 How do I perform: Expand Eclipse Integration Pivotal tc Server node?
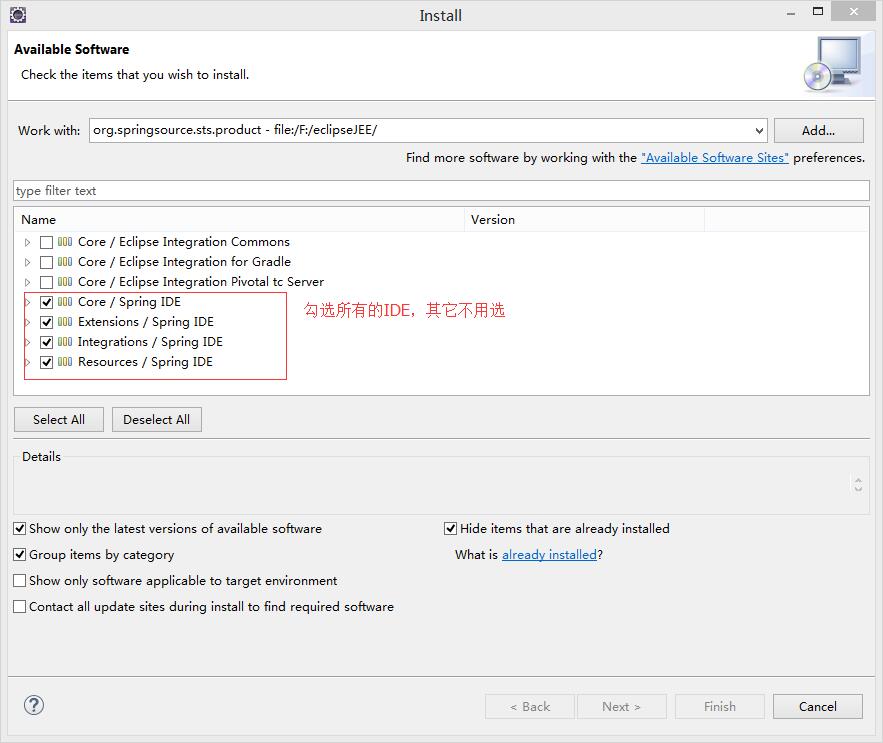pyautogui.click(x=27, y=282)
